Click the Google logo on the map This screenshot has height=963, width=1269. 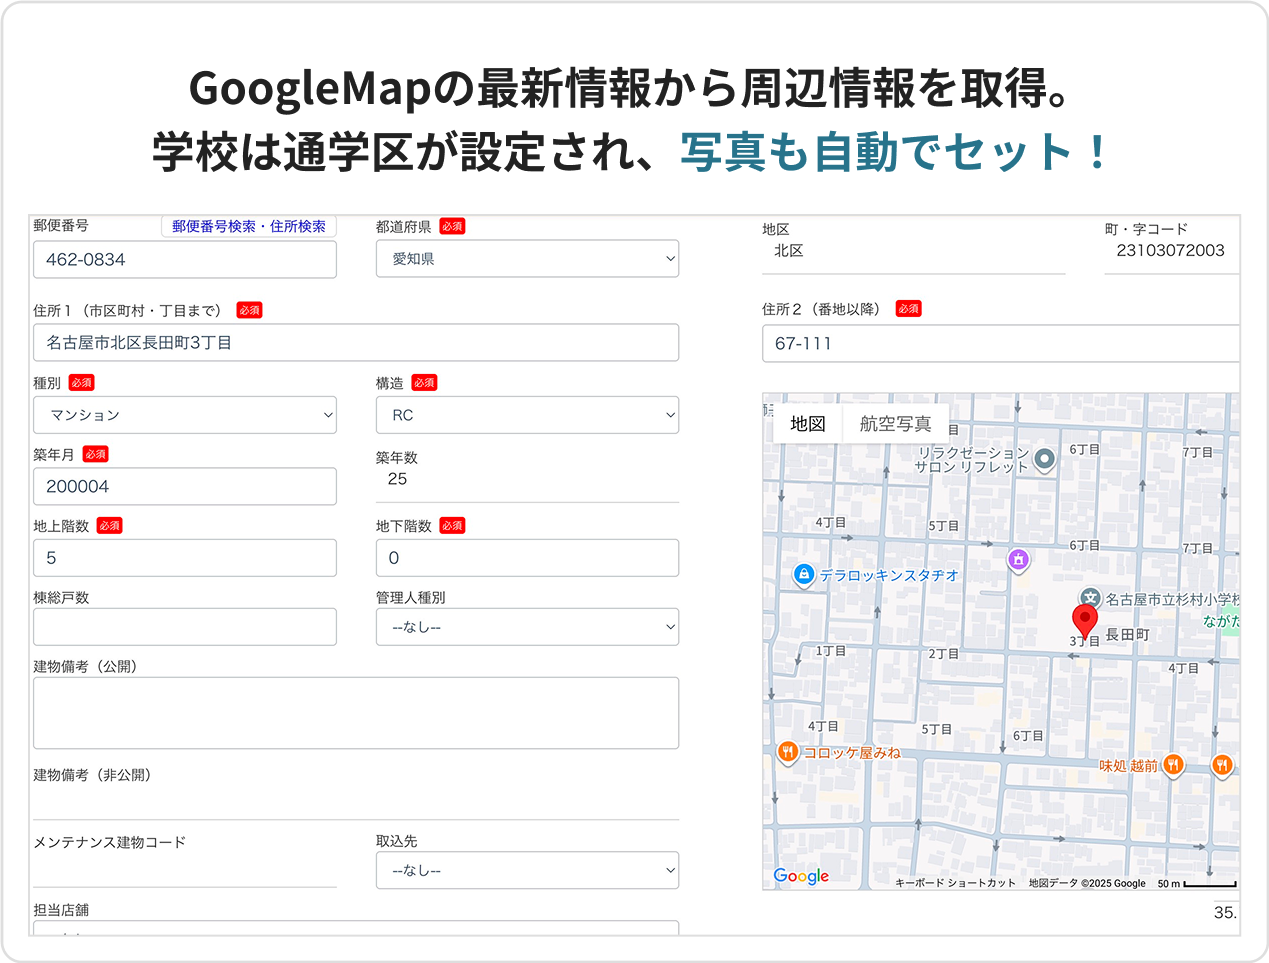[x=801, y=876]
